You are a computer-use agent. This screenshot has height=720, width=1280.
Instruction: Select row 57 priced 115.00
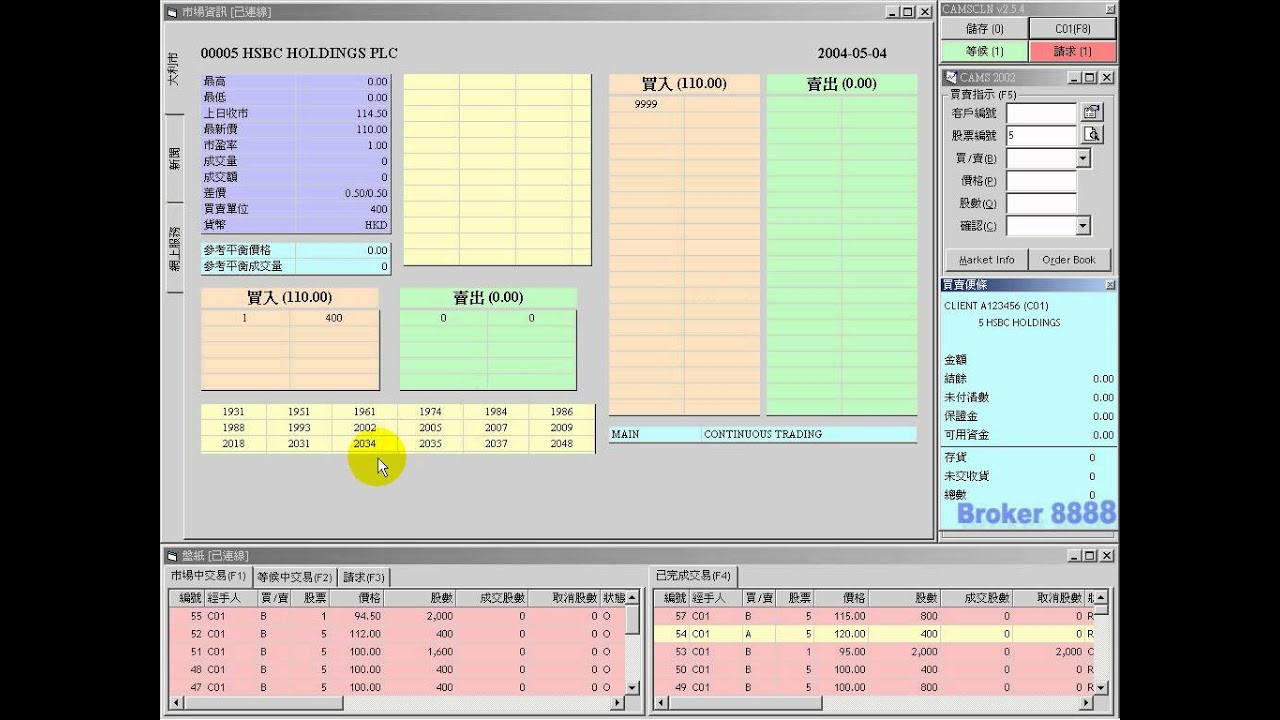pyautogui.click(x=874, y=616)
